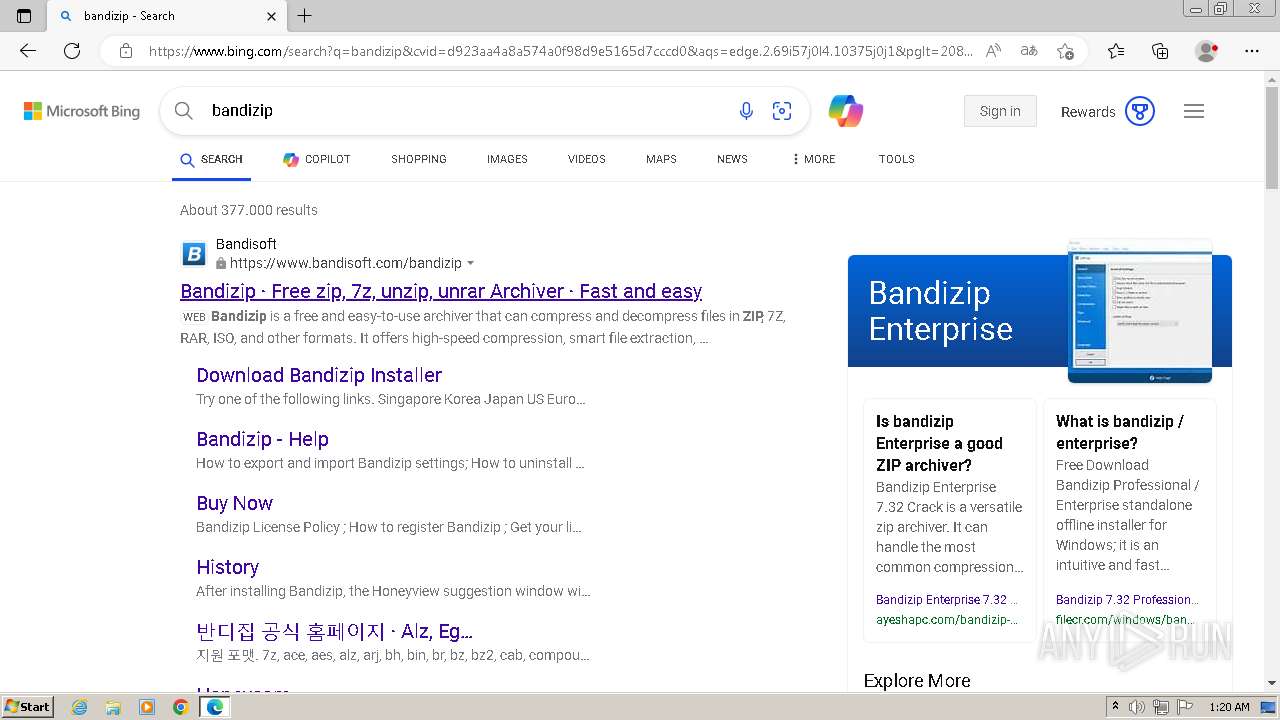Open Bing hamburger settings menu
This screenshot has height=720, width=1280.
[1194, 111]
